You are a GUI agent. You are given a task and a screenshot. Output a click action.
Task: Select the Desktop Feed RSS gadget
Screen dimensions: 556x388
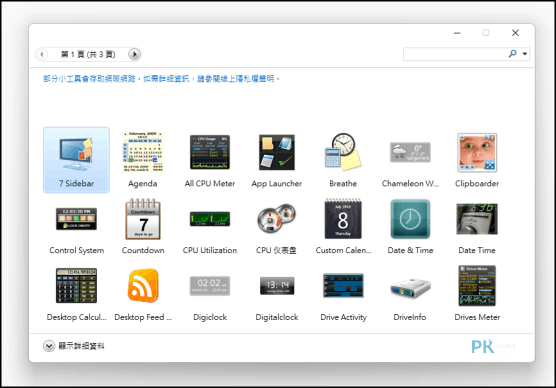143,286
